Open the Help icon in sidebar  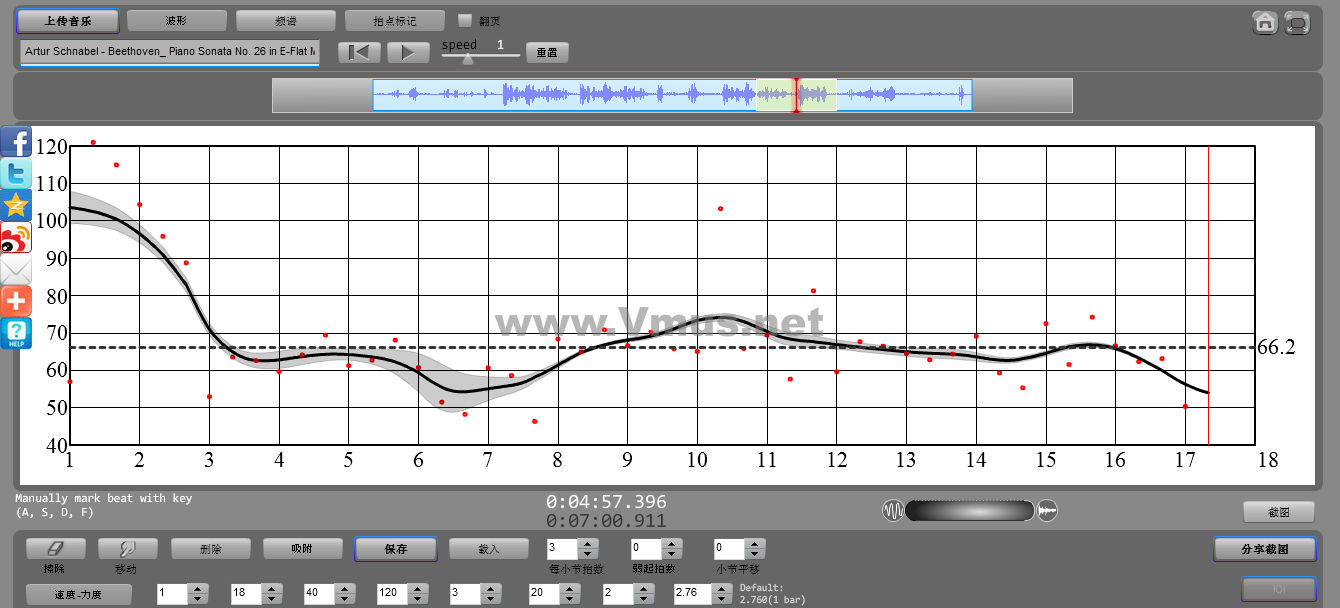(x=16, y=333)
